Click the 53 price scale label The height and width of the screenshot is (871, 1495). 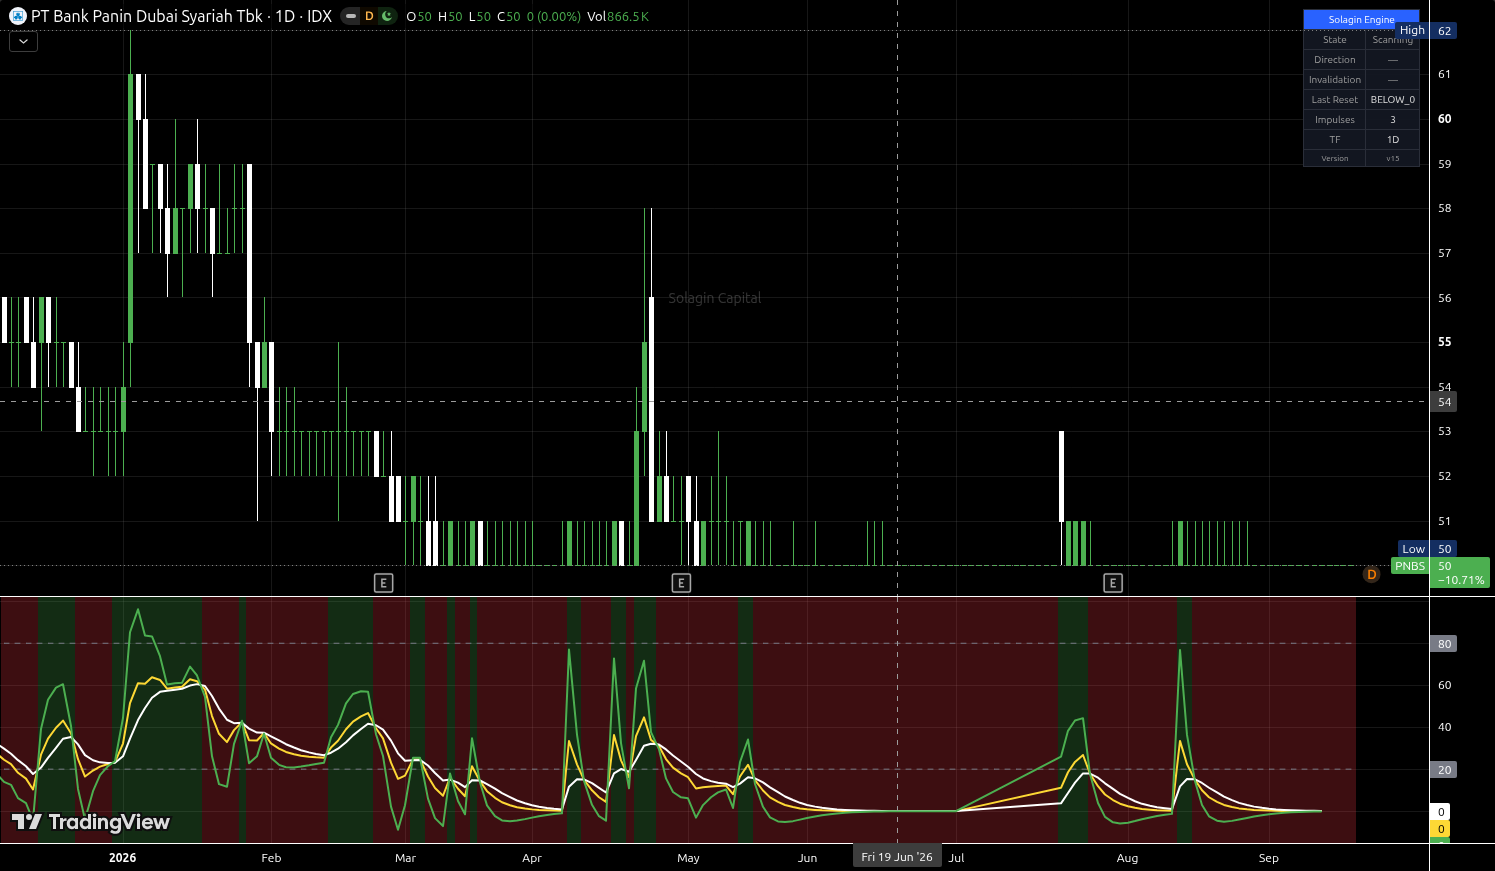(x=1444, y=431)
